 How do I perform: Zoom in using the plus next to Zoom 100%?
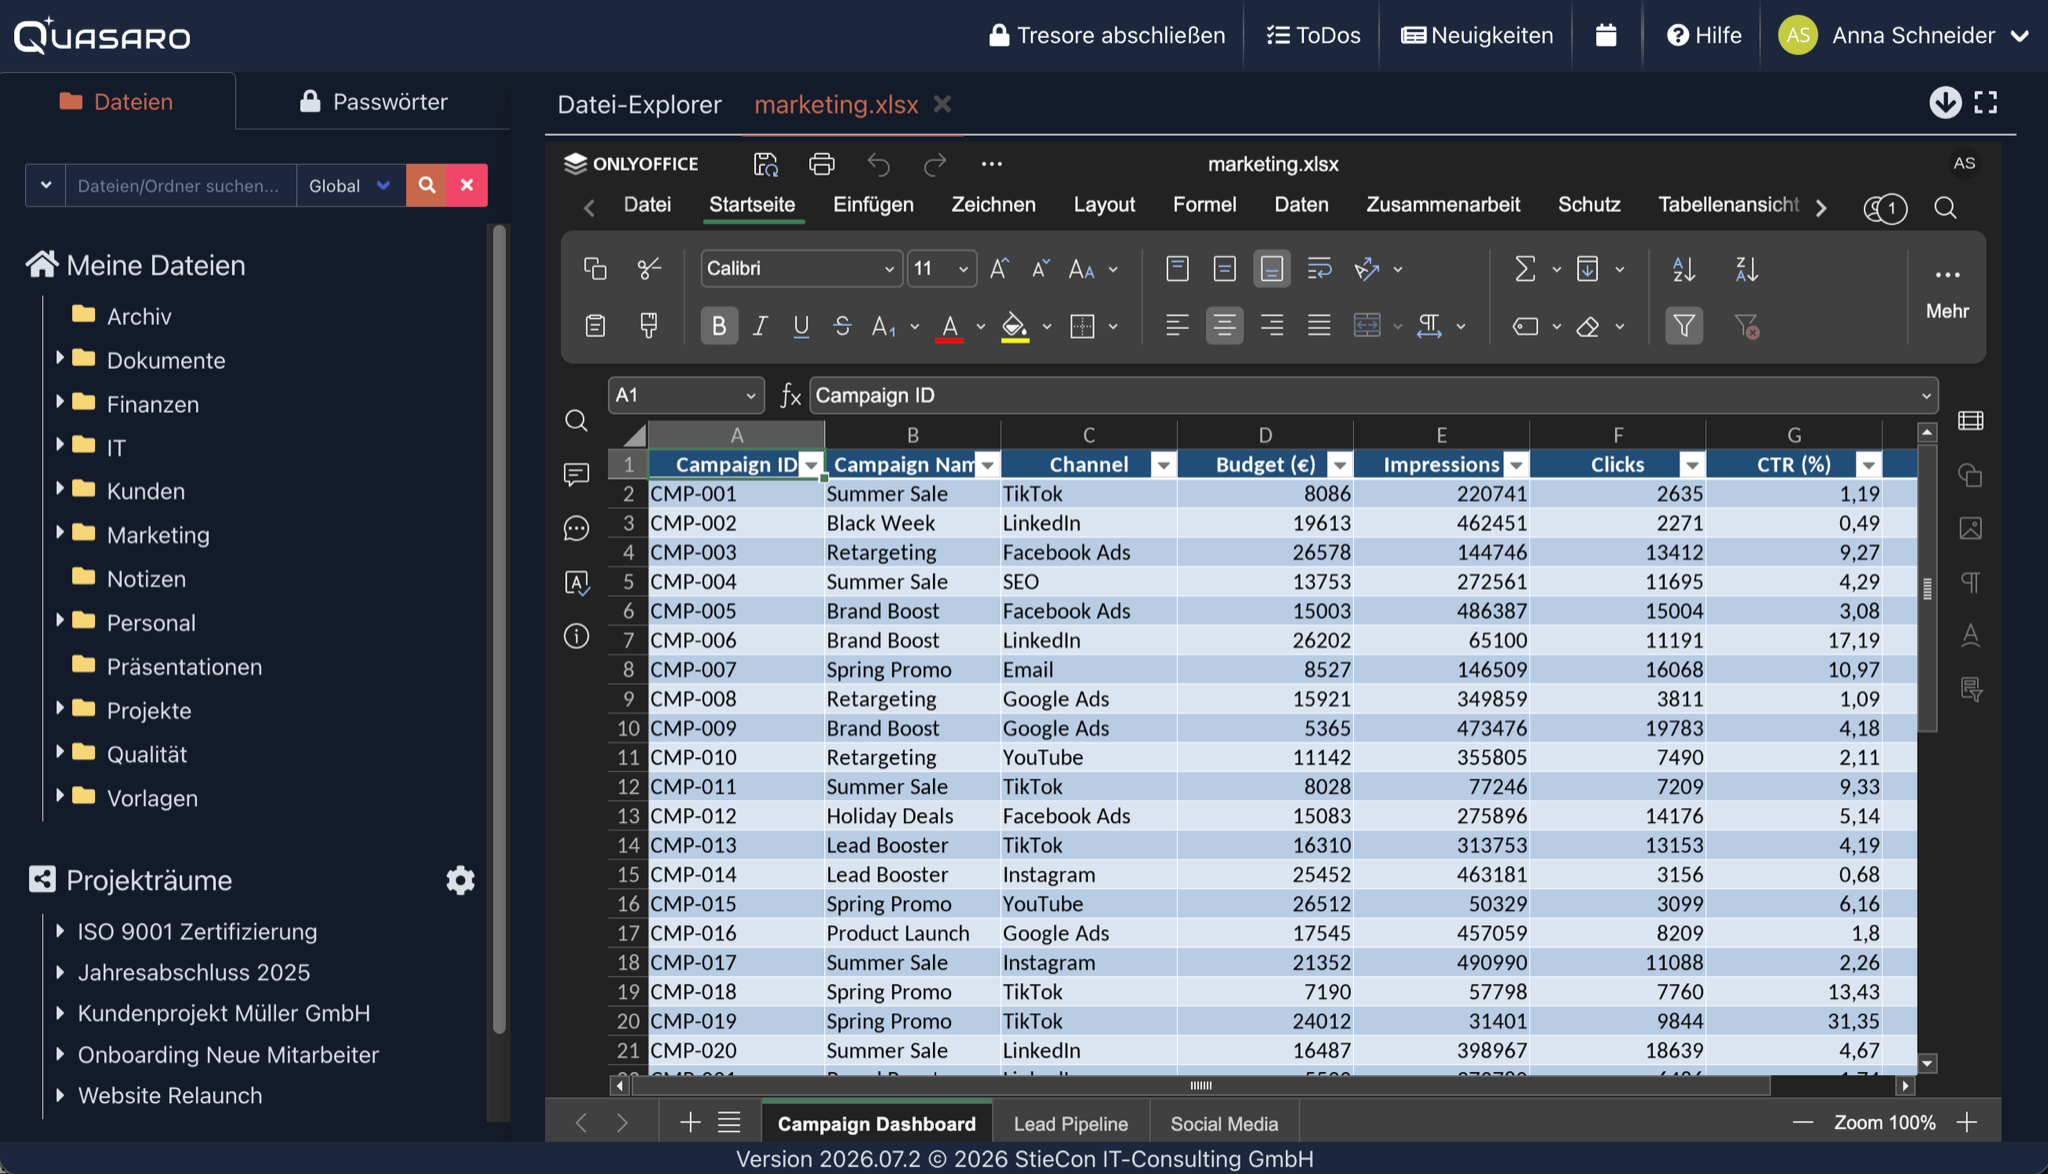coord(1967,1122)
